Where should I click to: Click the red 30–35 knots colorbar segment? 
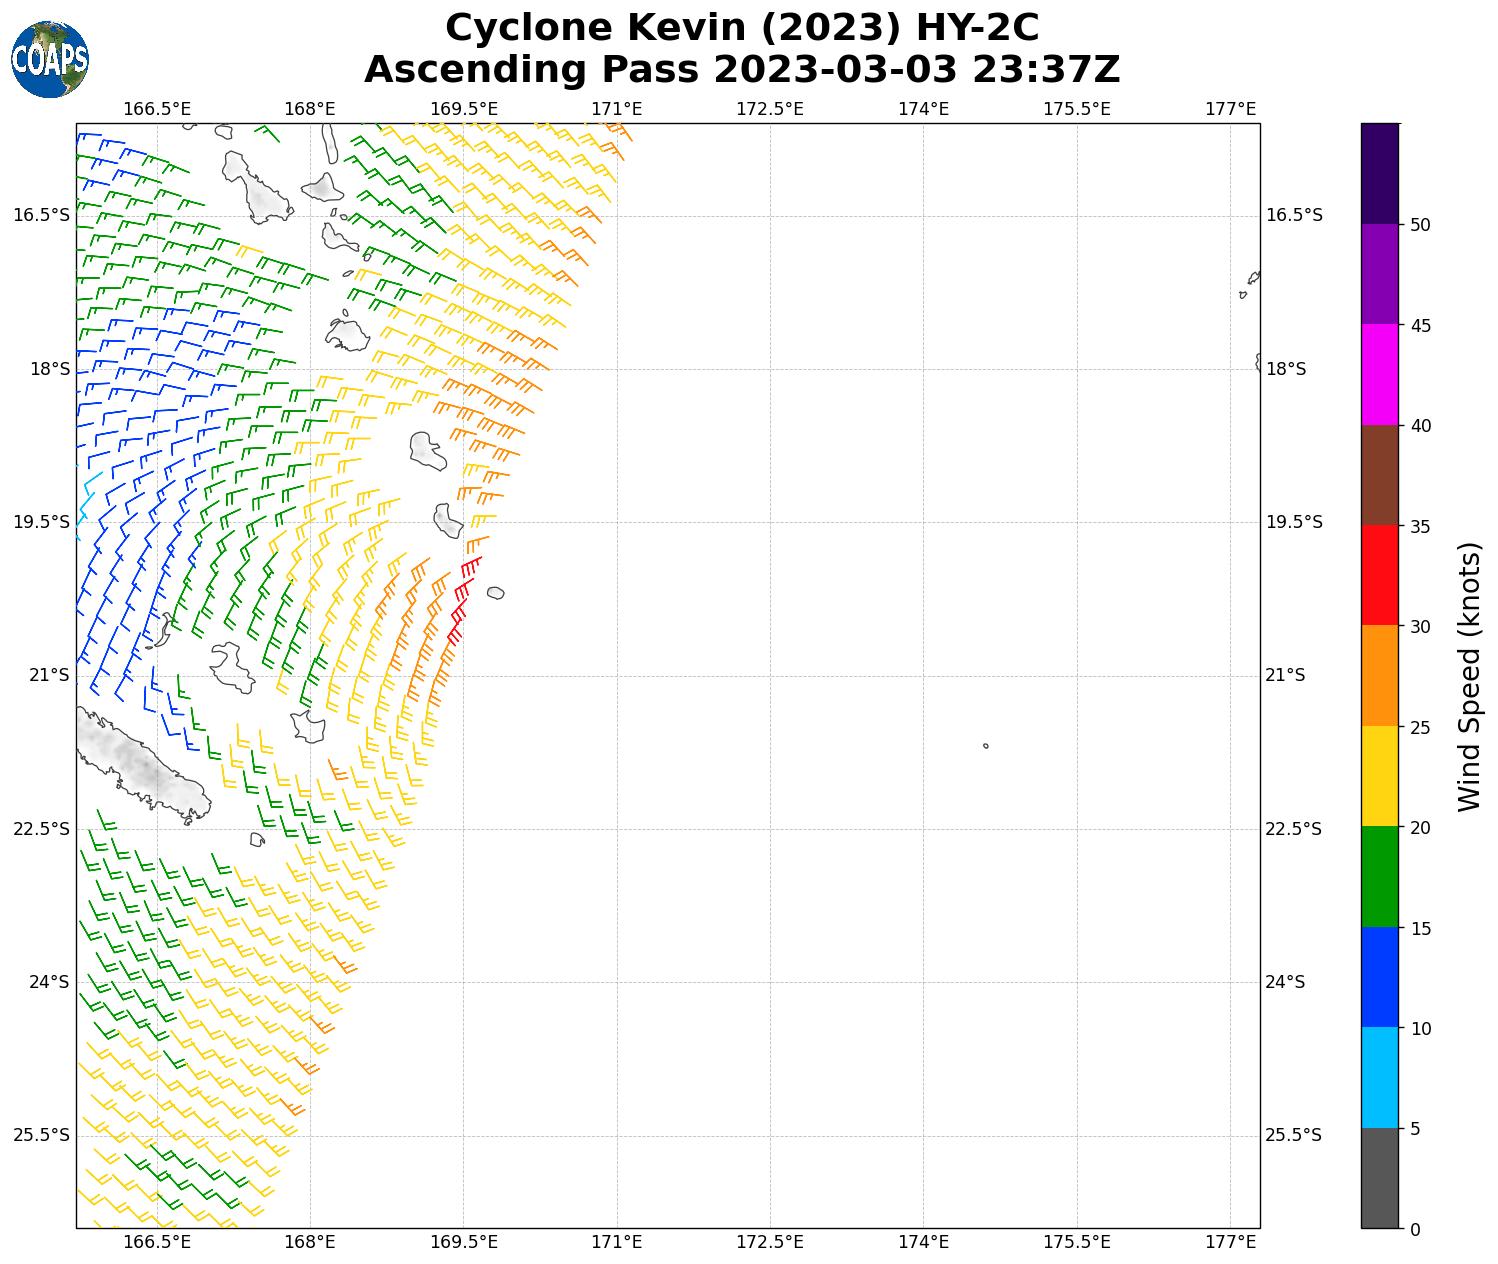[1379, 575]
